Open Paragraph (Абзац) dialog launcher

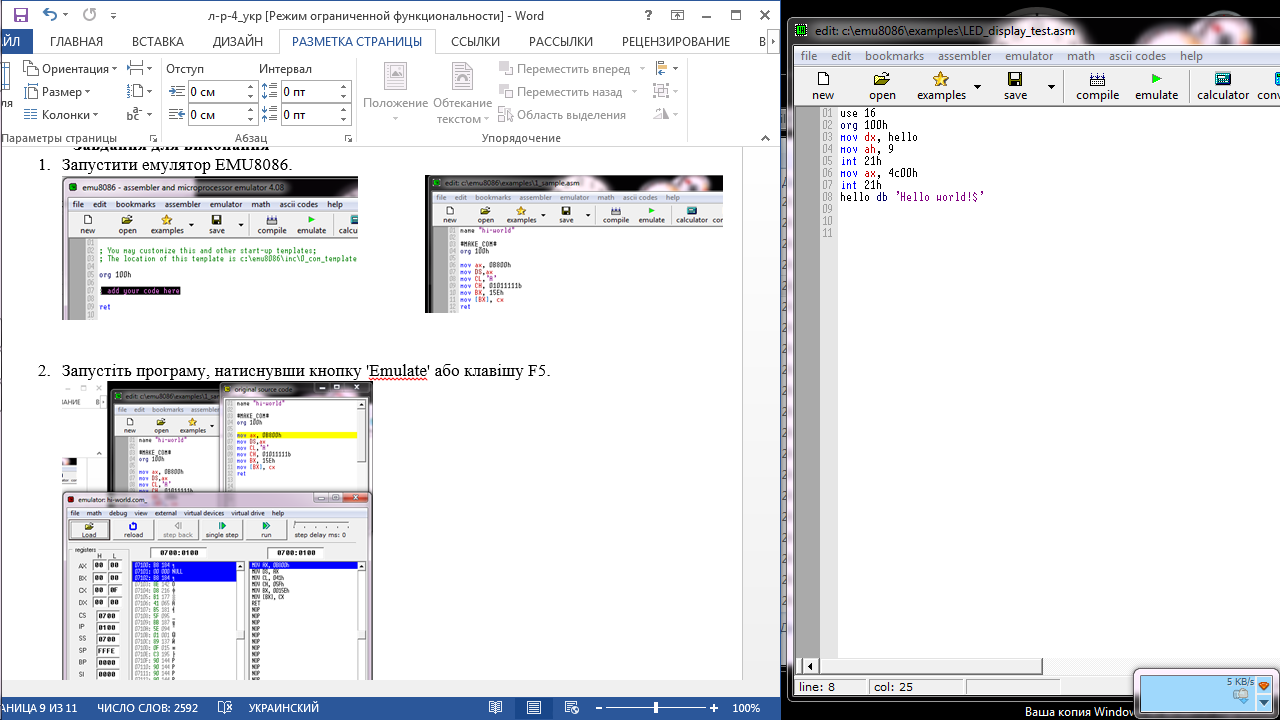[347, 138]
